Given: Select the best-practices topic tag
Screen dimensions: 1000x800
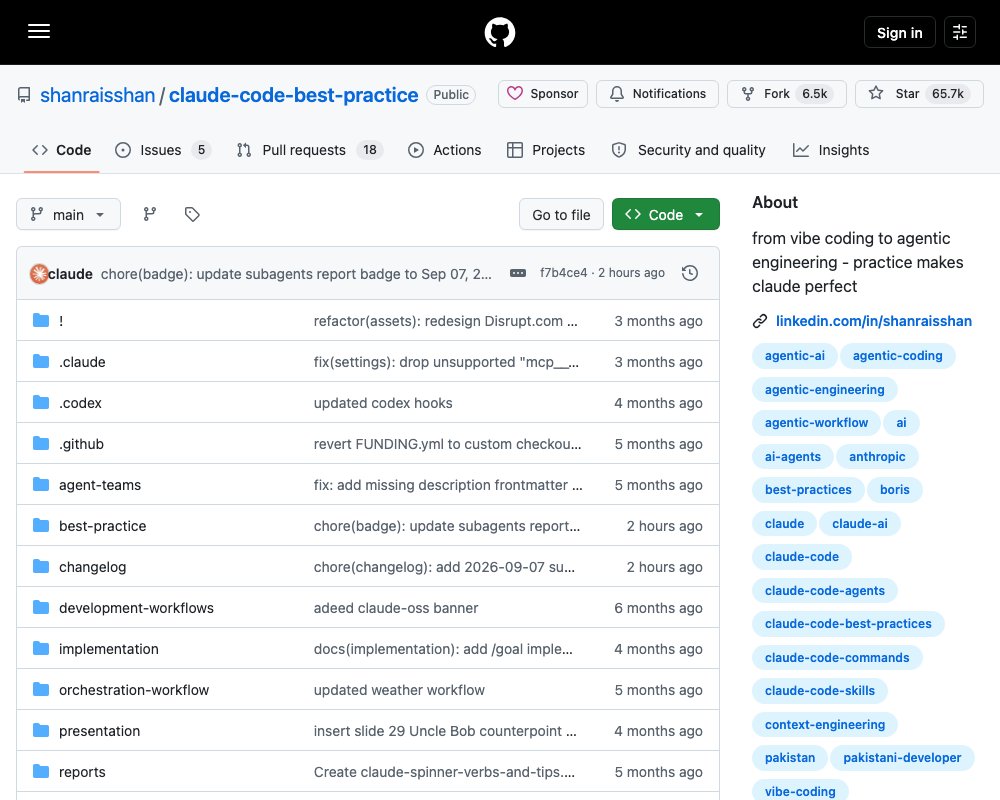Looking at the screenshot, I should pos(808,490).
